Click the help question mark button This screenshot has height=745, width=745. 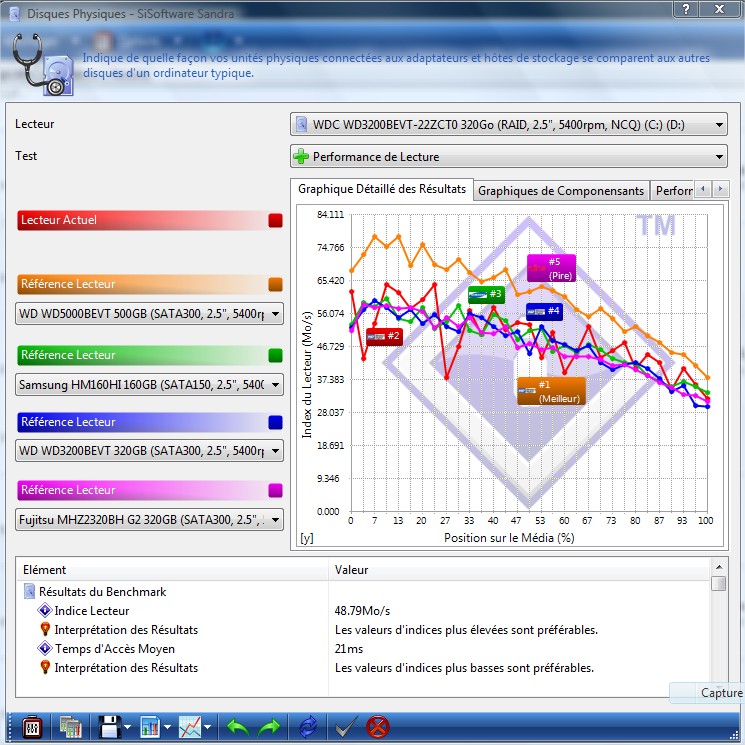686,9
